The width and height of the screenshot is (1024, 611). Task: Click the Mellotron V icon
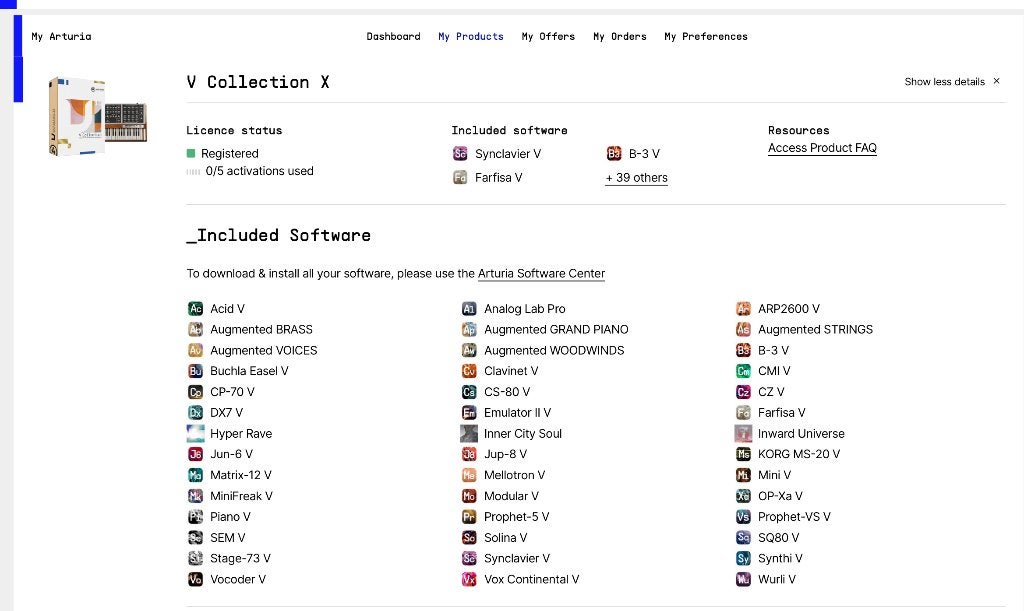tap(469, 475)
